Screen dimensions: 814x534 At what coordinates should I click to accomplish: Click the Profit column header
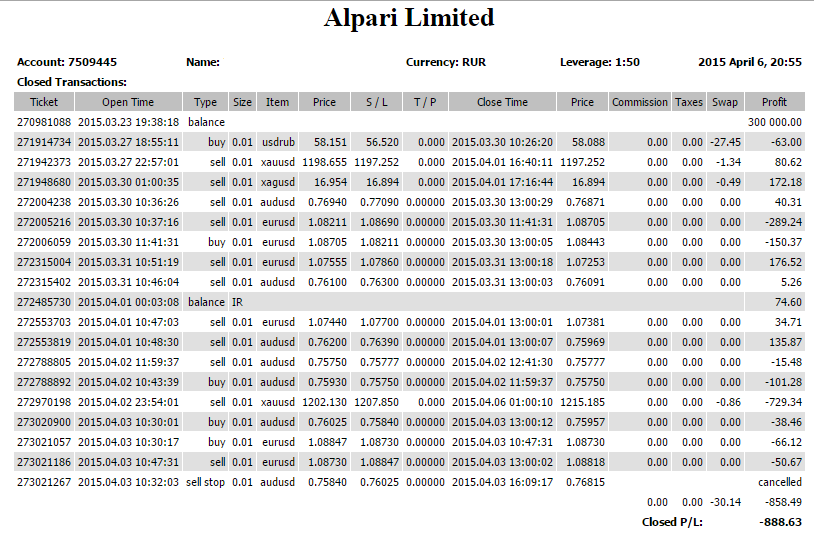(x=775, y=102)
